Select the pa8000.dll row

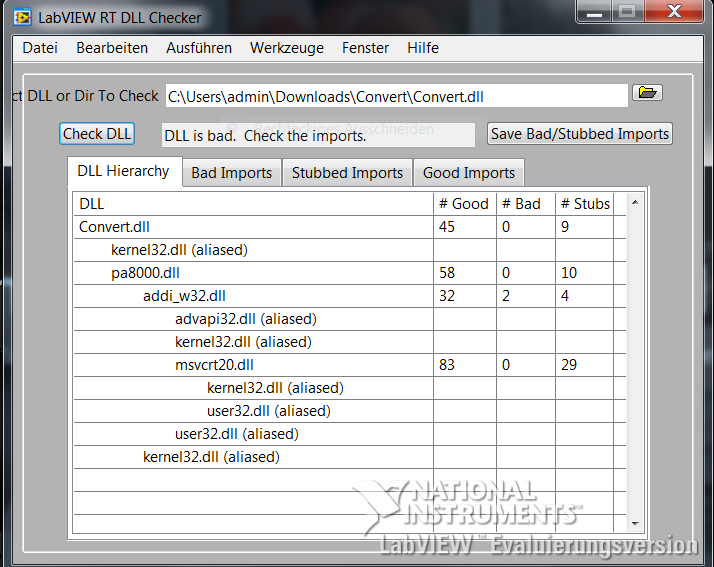(x=350, y=273)
